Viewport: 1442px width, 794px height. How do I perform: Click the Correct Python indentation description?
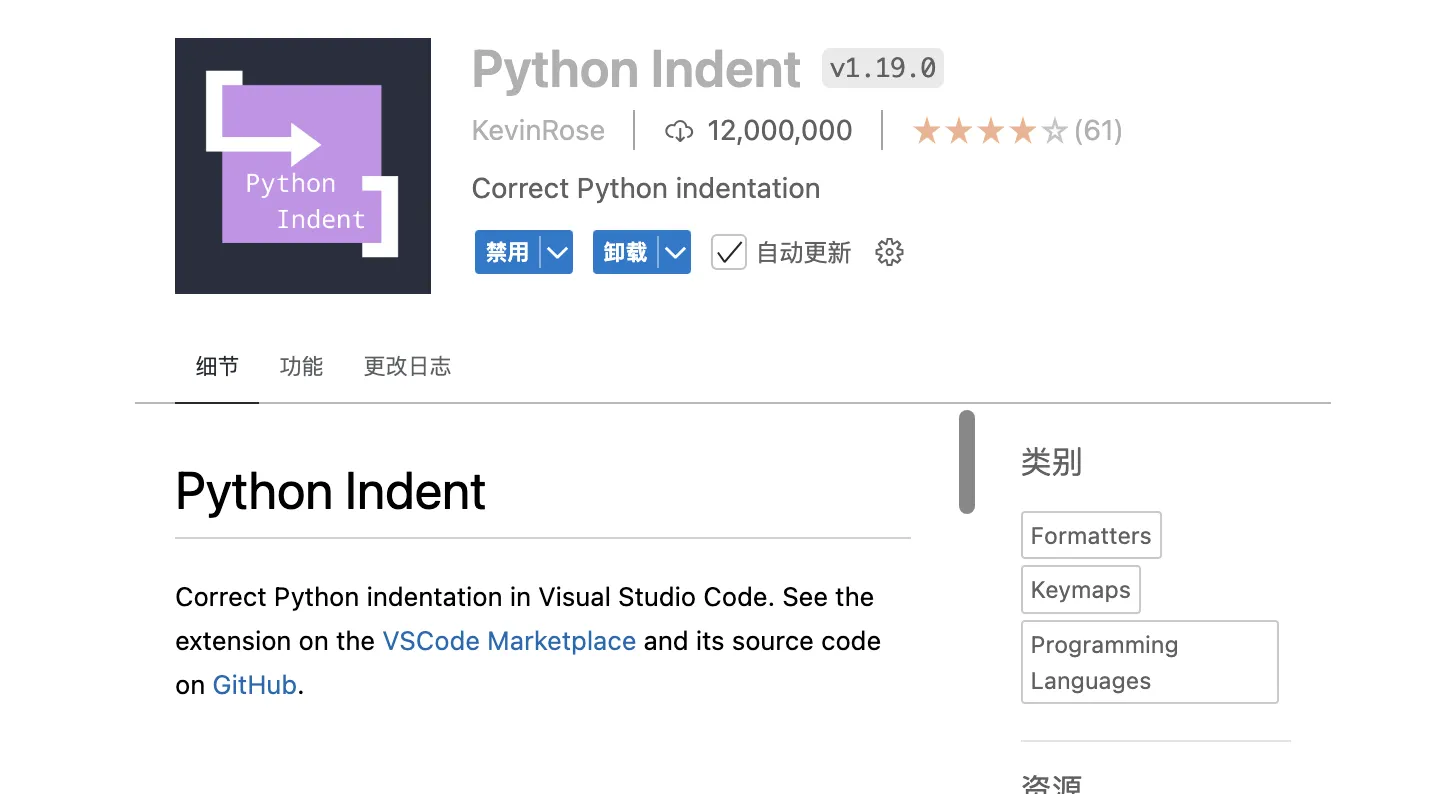coord(646,188)
